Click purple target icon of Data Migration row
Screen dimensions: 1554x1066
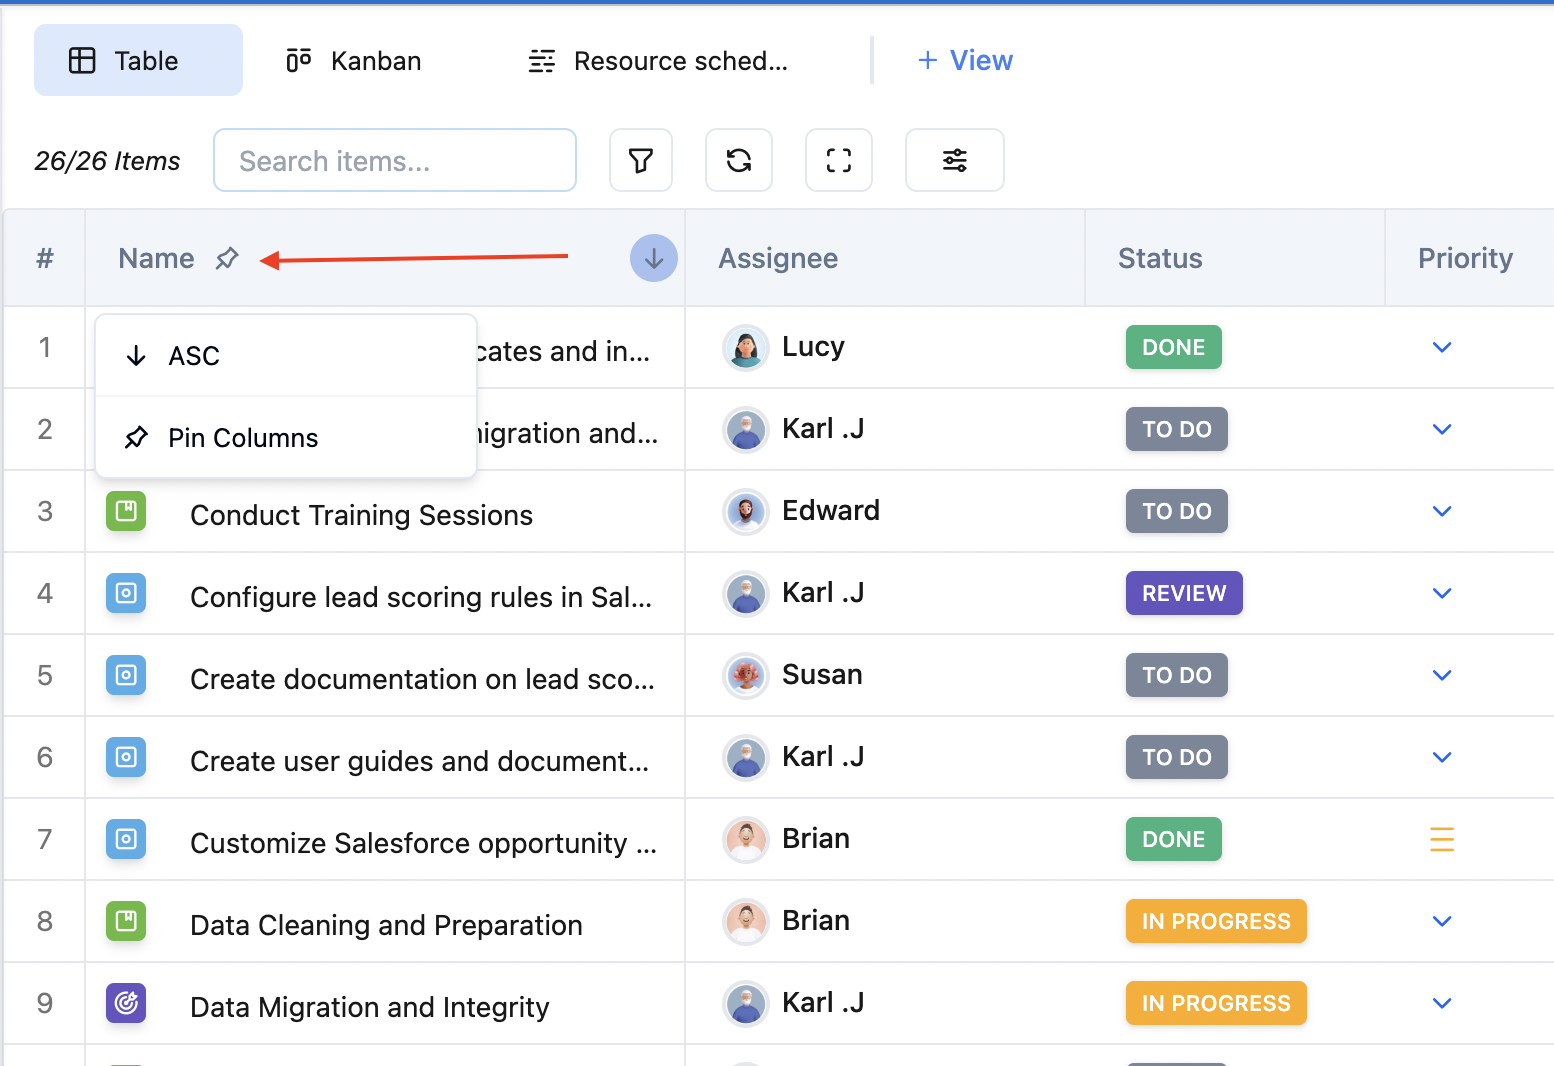[x=126, y=1003]
